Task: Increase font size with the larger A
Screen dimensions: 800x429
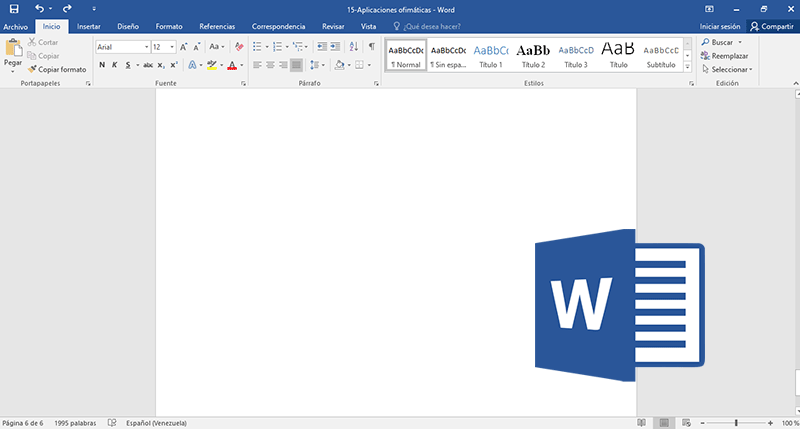Action: click(184, 47)
